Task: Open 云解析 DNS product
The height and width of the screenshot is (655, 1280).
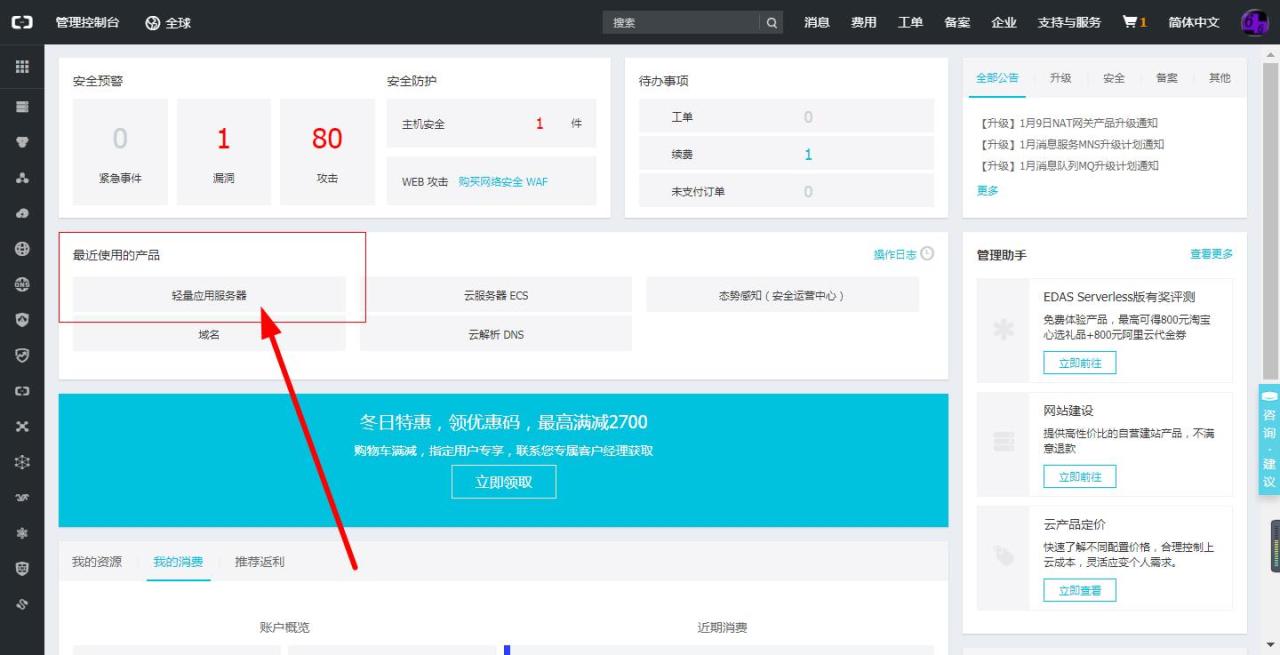Action: (x=496, y=334)
